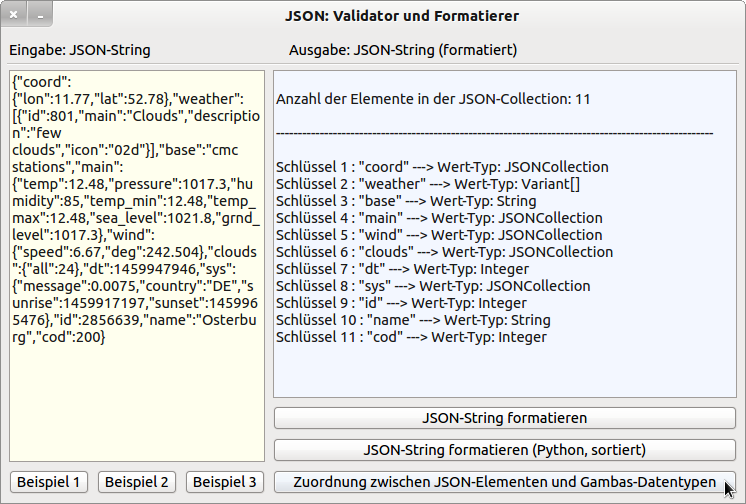The image size is (746, 504).
Task: Run 'JSON-String formatieren (Python, sortiert)'
Action: 504,449
